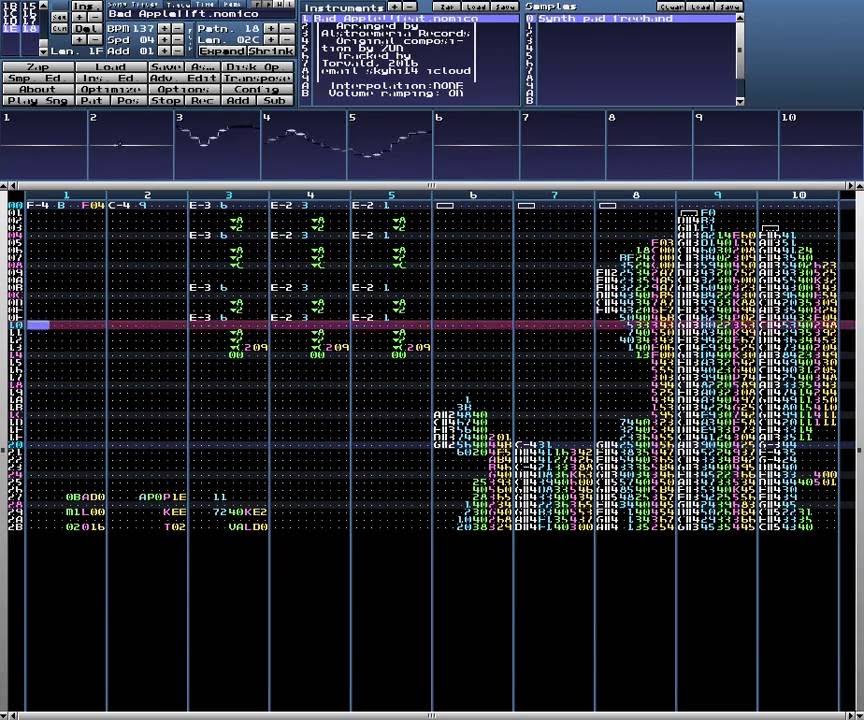Insert order position with Ins. button
Screen dimensions: 864x720
(x=87, y=7)
